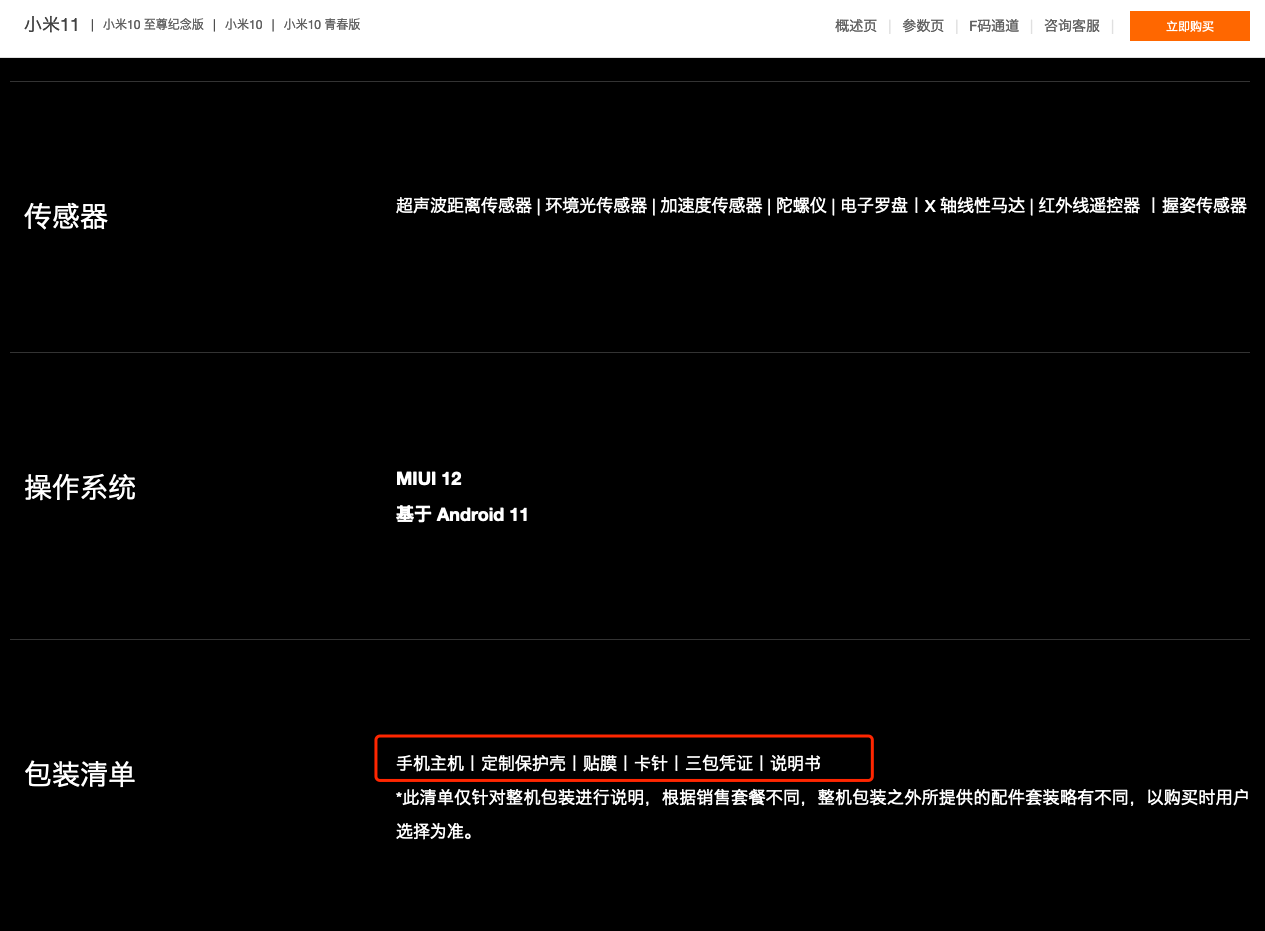The width and height of the screenshot is (1265, 931).
Task: Click 电子罗盘 in sensor list
Action: 874,205
